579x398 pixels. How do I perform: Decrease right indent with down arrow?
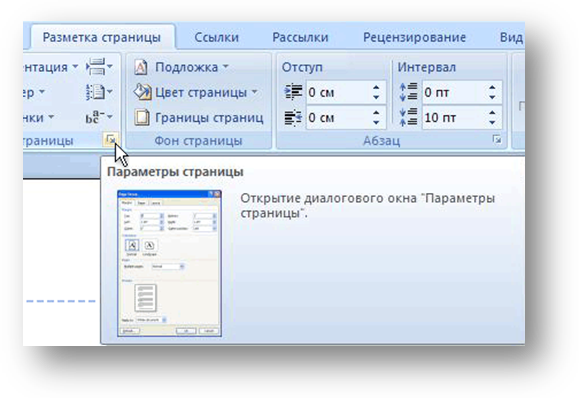click(376, 123)
